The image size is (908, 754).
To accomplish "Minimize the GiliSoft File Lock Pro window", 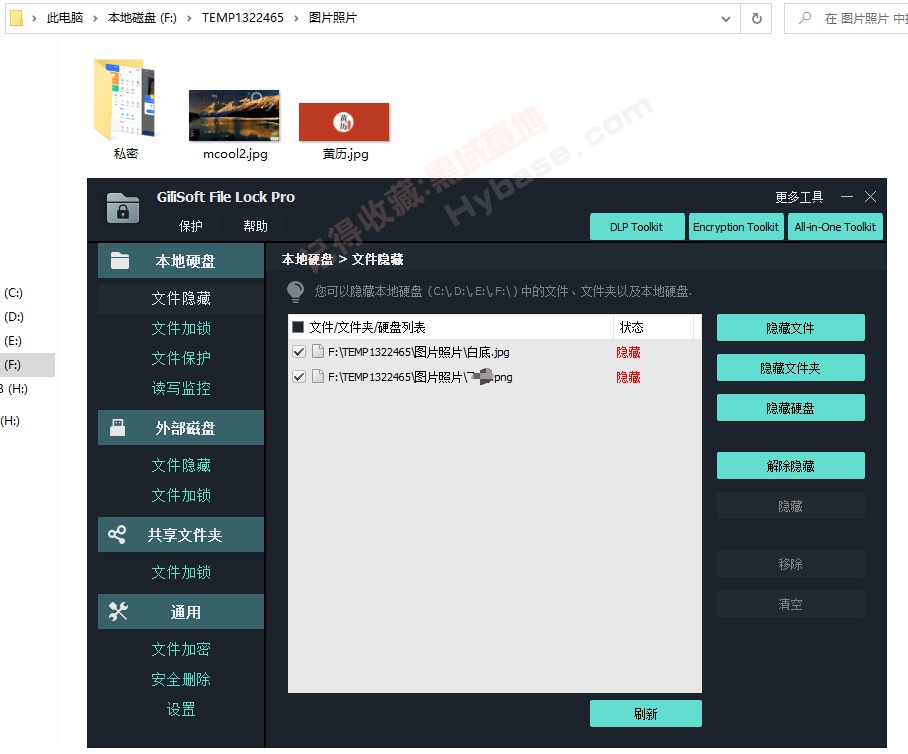I will point(847,197).
